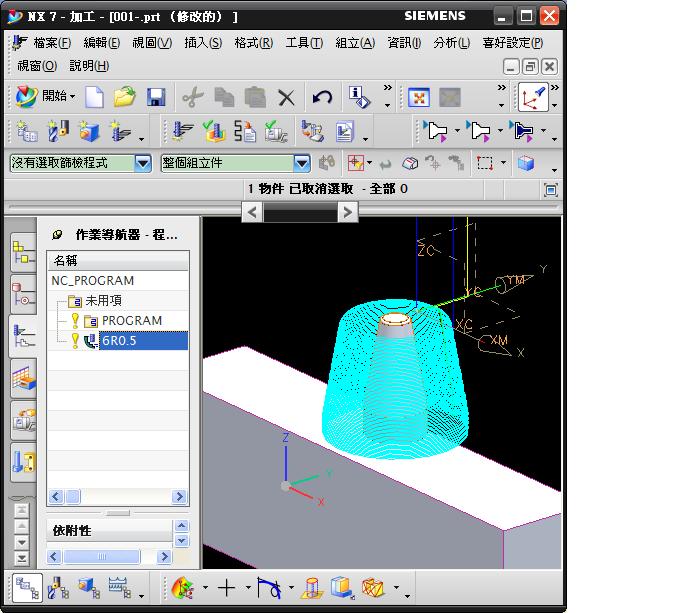
Task: Toggle the rectangle selection mode icon
Action: [x=484, y=163]
